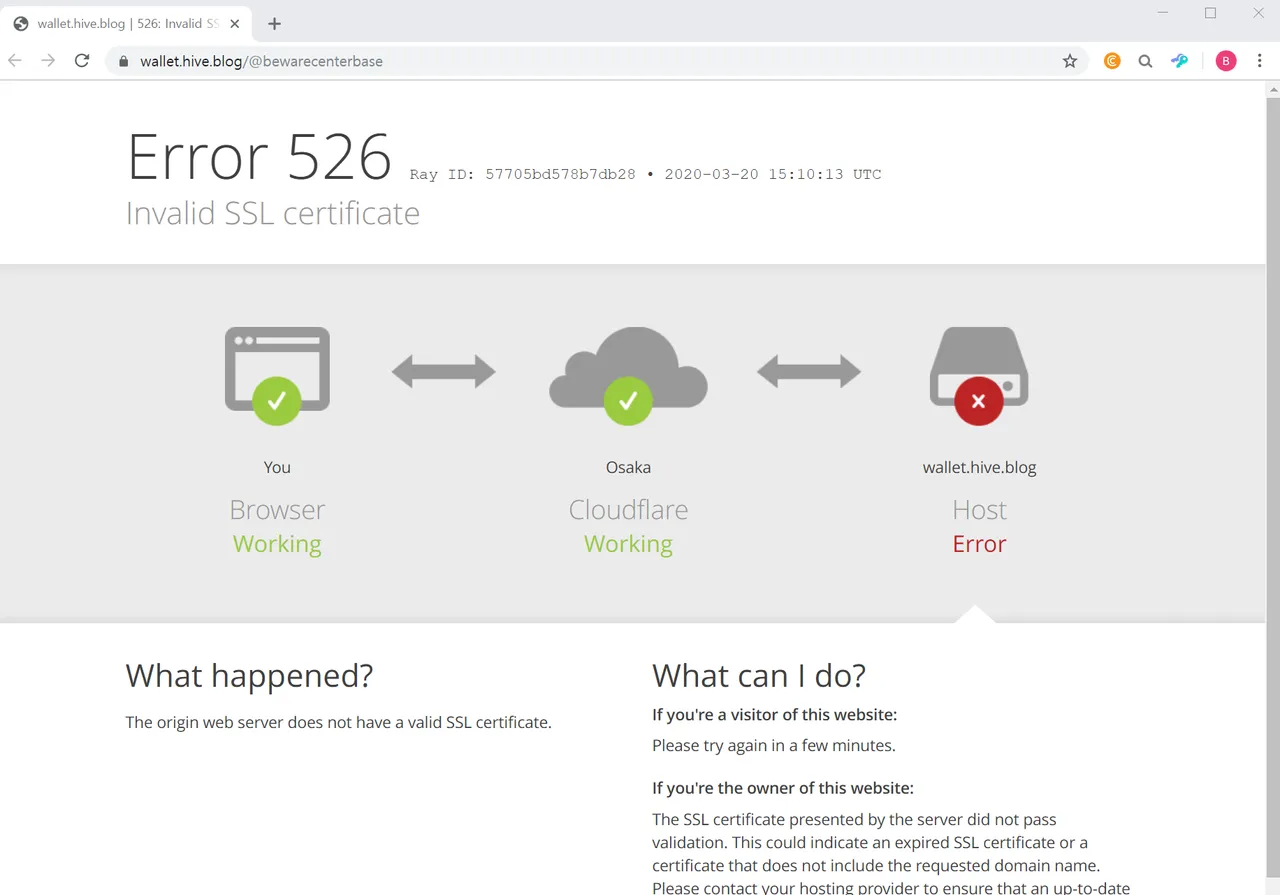This screenshot has width=1280, height=895.
Task: Open a new tab with plus button
Action: pyautogui.click(x=275, y=24)
